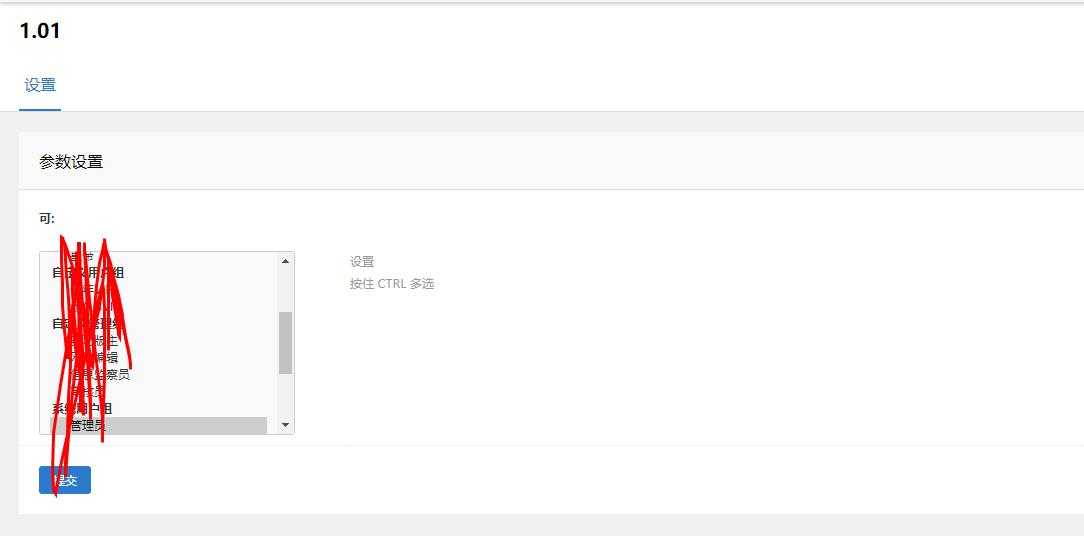Click the 系统用户组 group label
This screenshot has height=536, width=1084.
pos(83,408)
